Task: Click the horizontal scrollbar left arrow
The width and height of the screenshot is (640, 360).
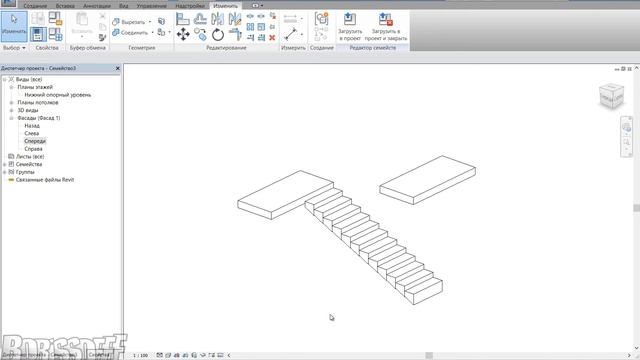Action: [229, 356]
